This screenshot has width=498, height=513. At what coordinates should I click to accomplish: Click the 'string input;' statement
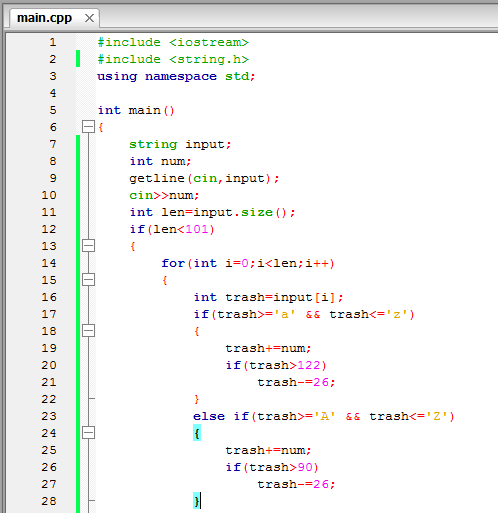click(180, 145)
